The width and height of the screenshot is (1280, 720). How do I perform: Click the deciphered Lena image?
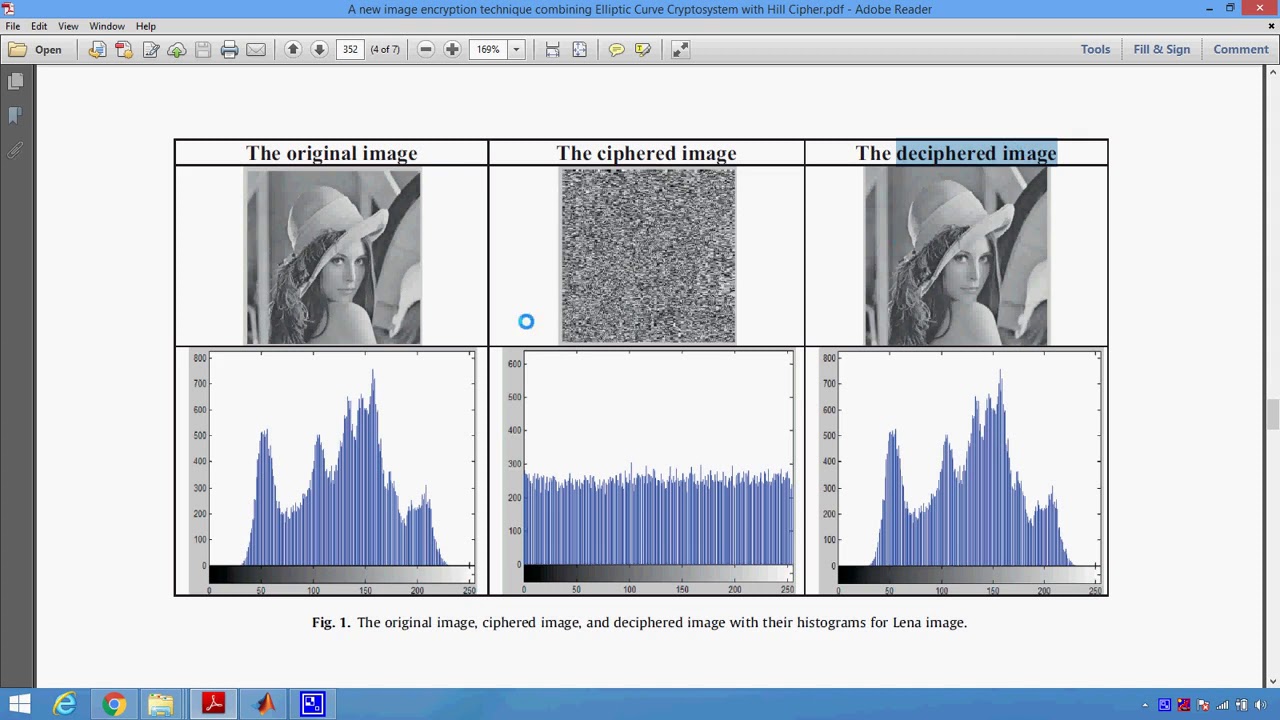[x=956, y=257]
